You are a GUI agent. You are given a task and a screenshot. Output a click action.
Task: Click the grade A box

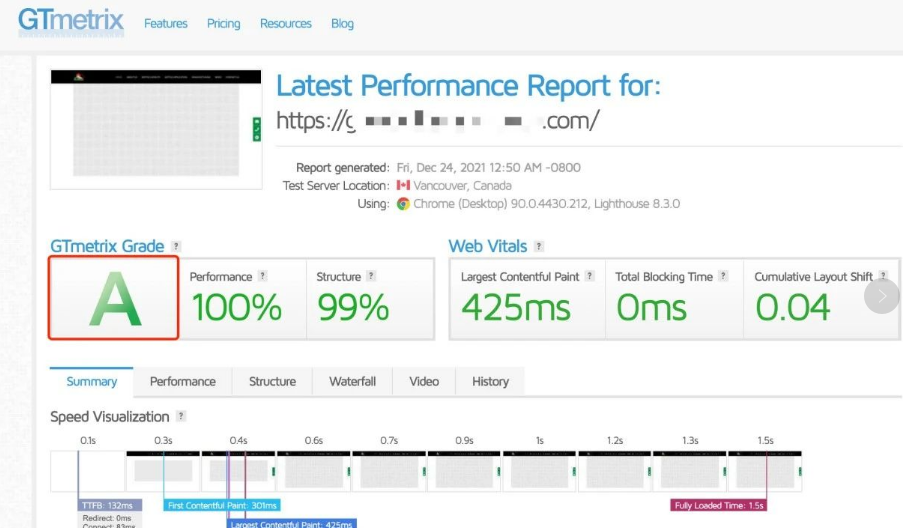click(113, 298)
